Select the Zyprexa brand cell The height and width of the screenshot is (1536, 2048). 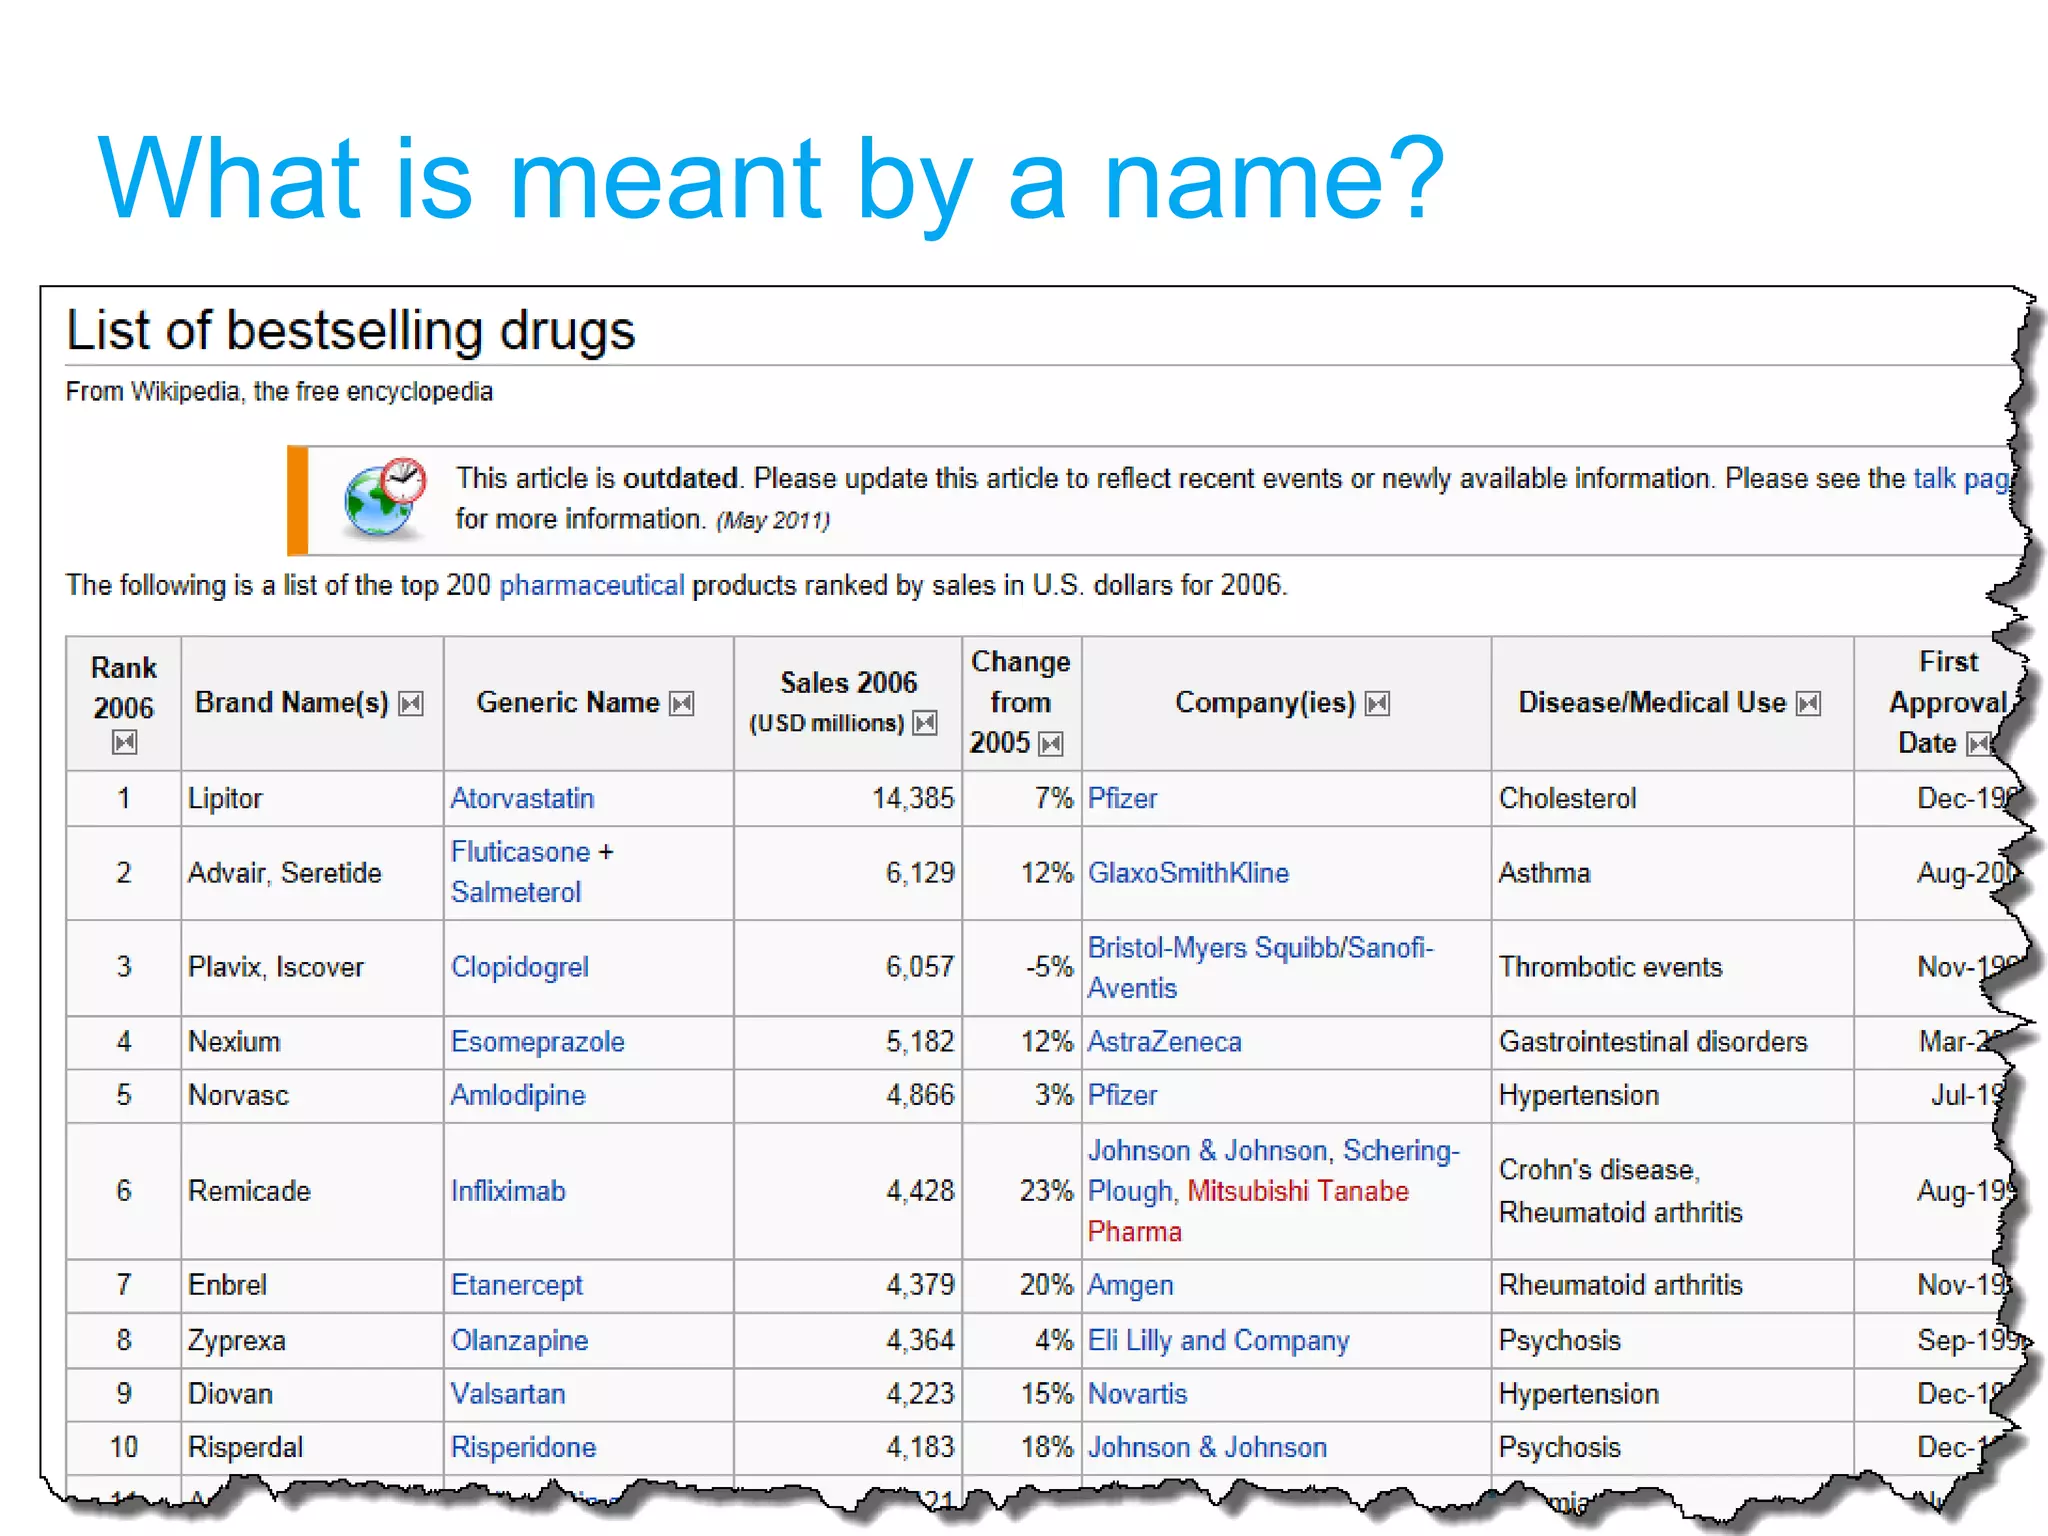(x=312, y=1340)
